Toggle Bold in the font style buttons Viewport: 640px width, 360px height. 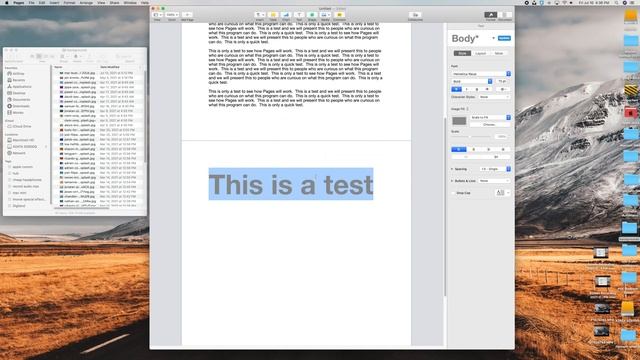[456, 89]
